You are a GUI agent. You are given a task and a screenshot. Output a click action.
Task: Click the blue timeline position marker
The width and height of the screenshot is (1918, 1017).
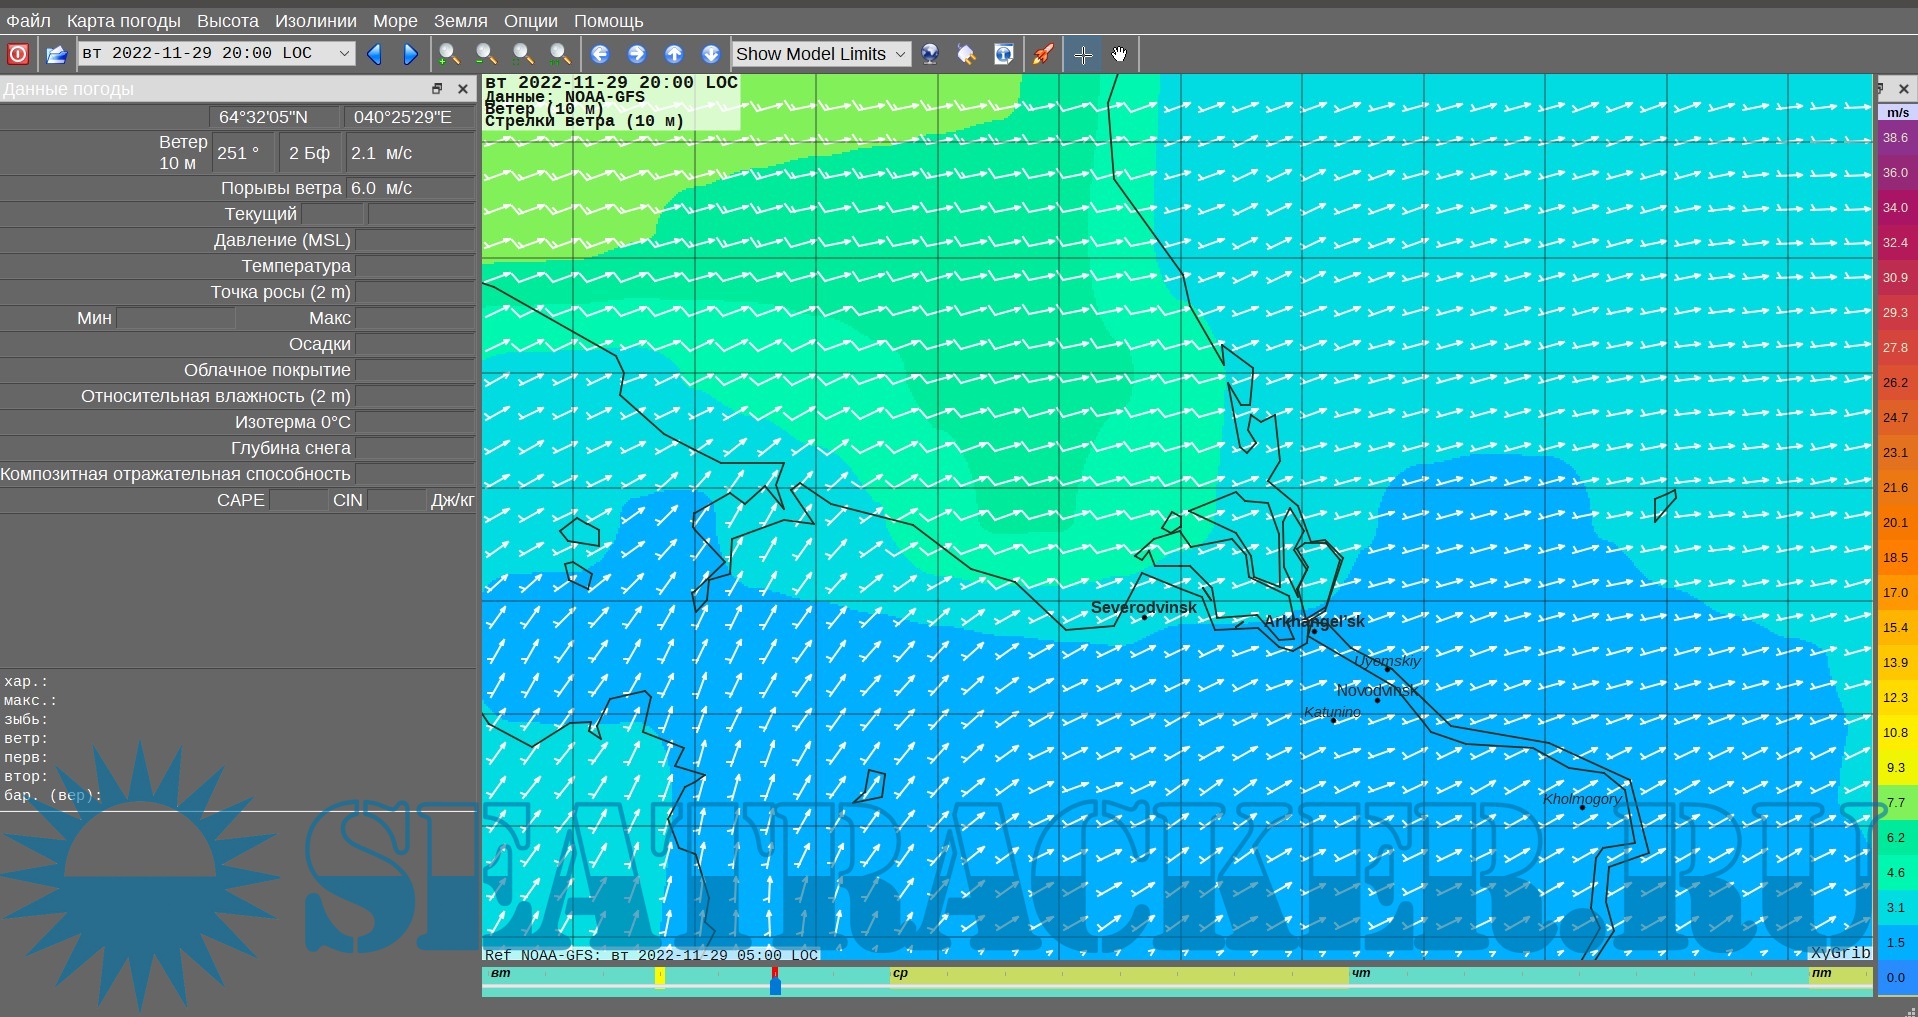[x=775, y=987]
